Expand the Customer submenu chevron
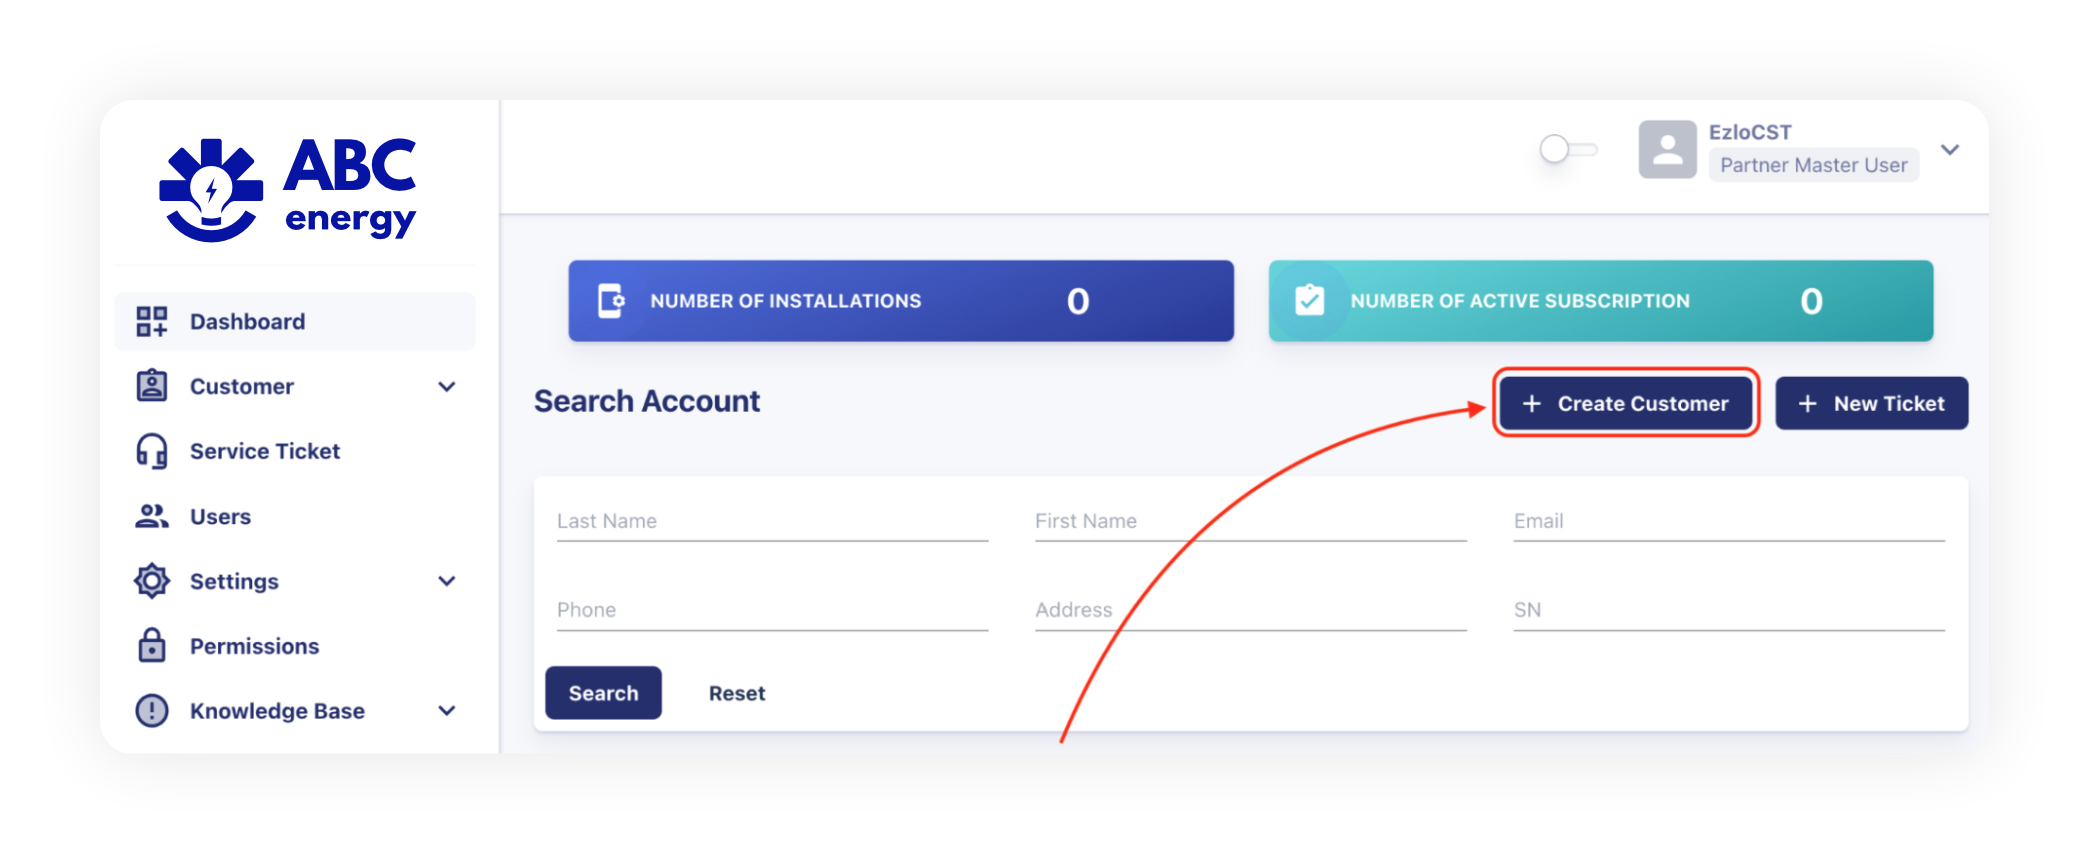This screenshot has height=854, width=2089. (447, 386)
